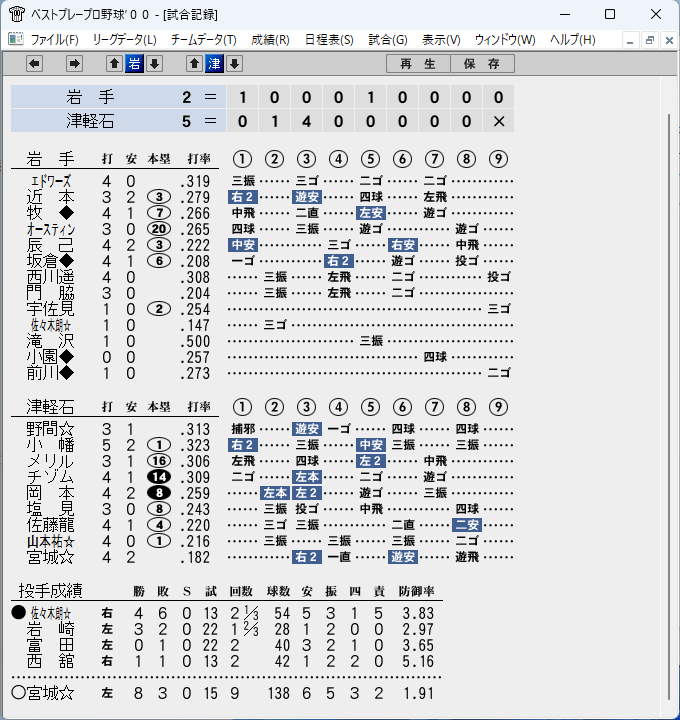Image resolution: width=680 pixels, height=720 pixels.
Task: Click the up arrow beside 岩 icon
Action: pos(114,63)
